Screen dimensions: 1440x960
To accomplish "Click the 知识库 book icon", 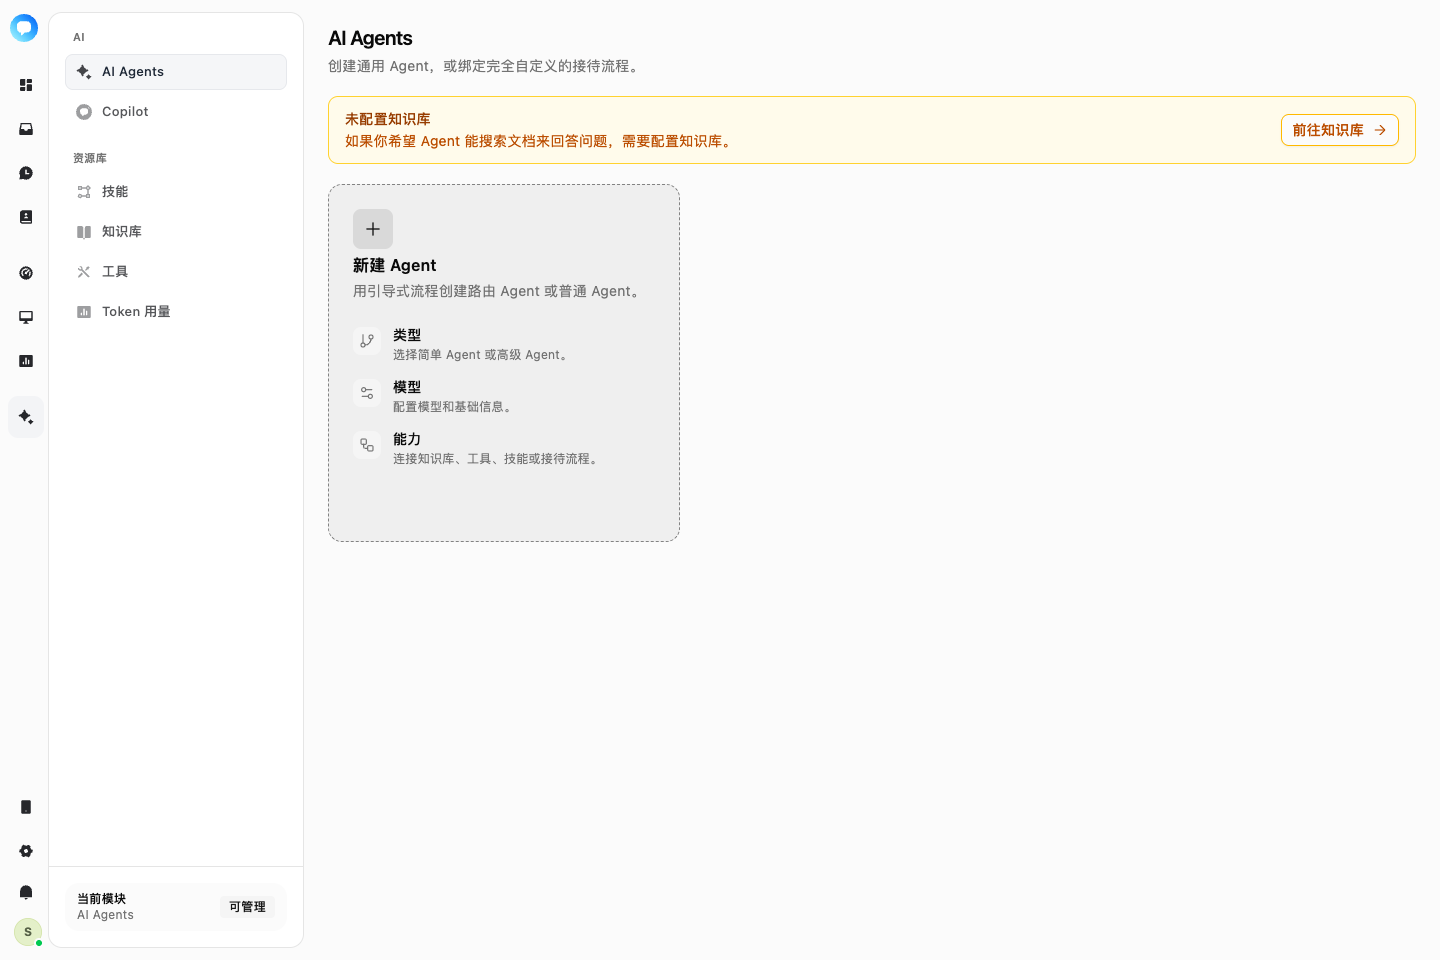I will (x=84, y=232).
